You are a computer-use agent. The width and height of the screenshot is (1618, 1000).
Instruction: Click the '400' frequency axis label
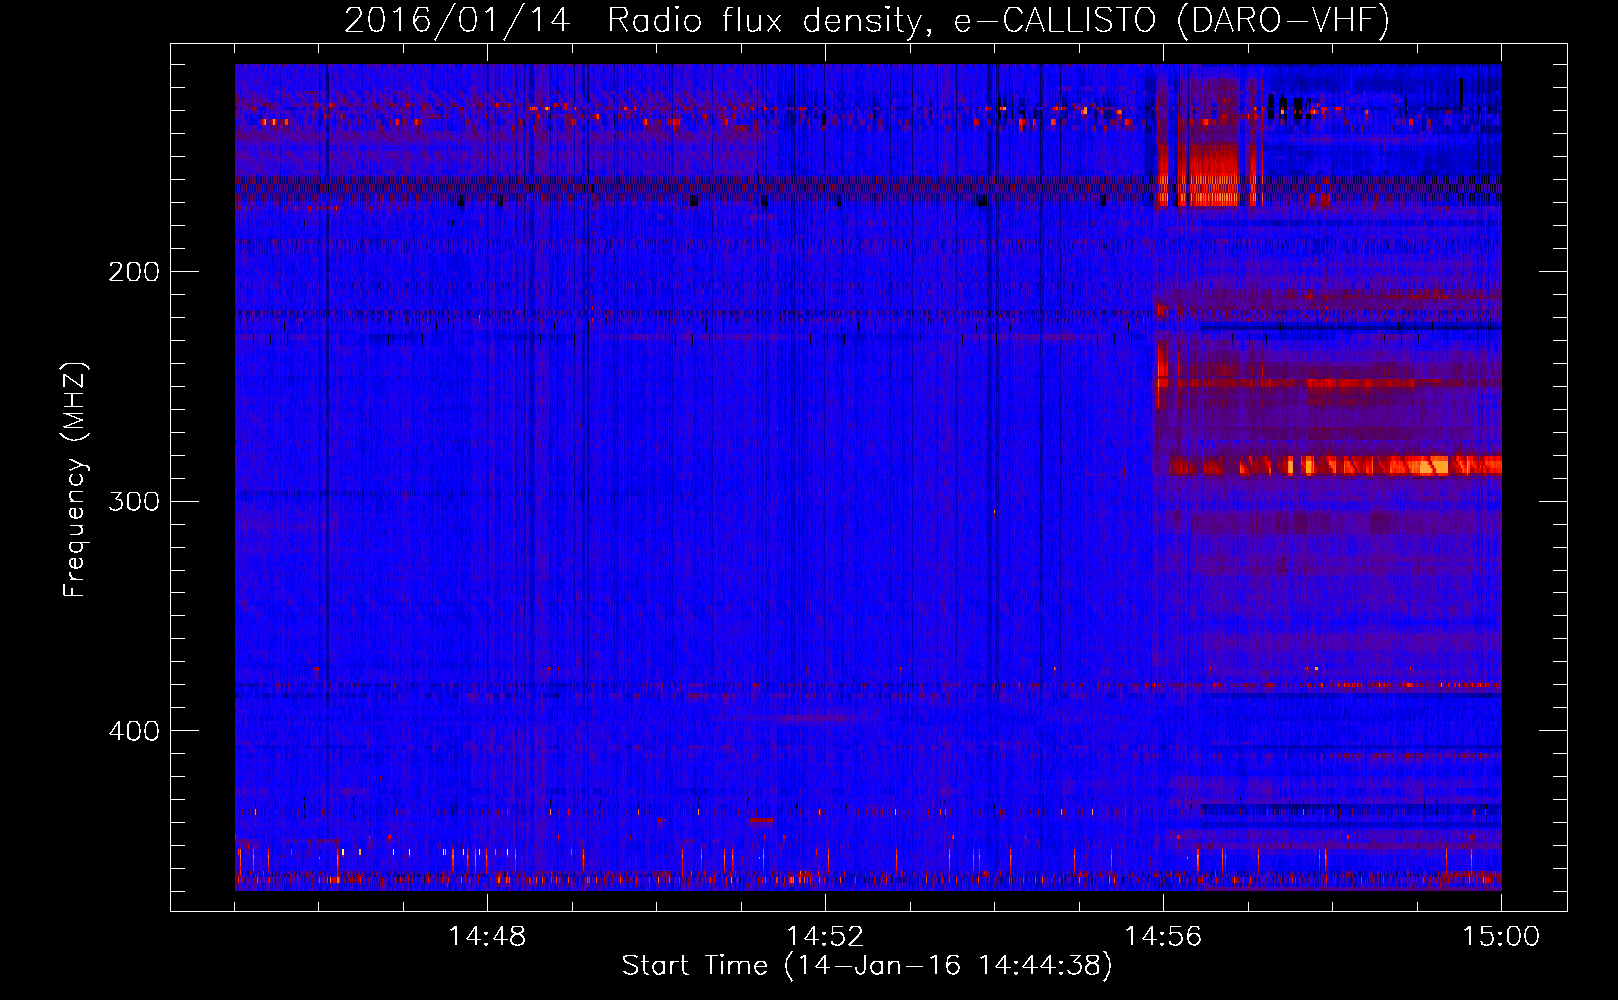click(x=134, y=731)
